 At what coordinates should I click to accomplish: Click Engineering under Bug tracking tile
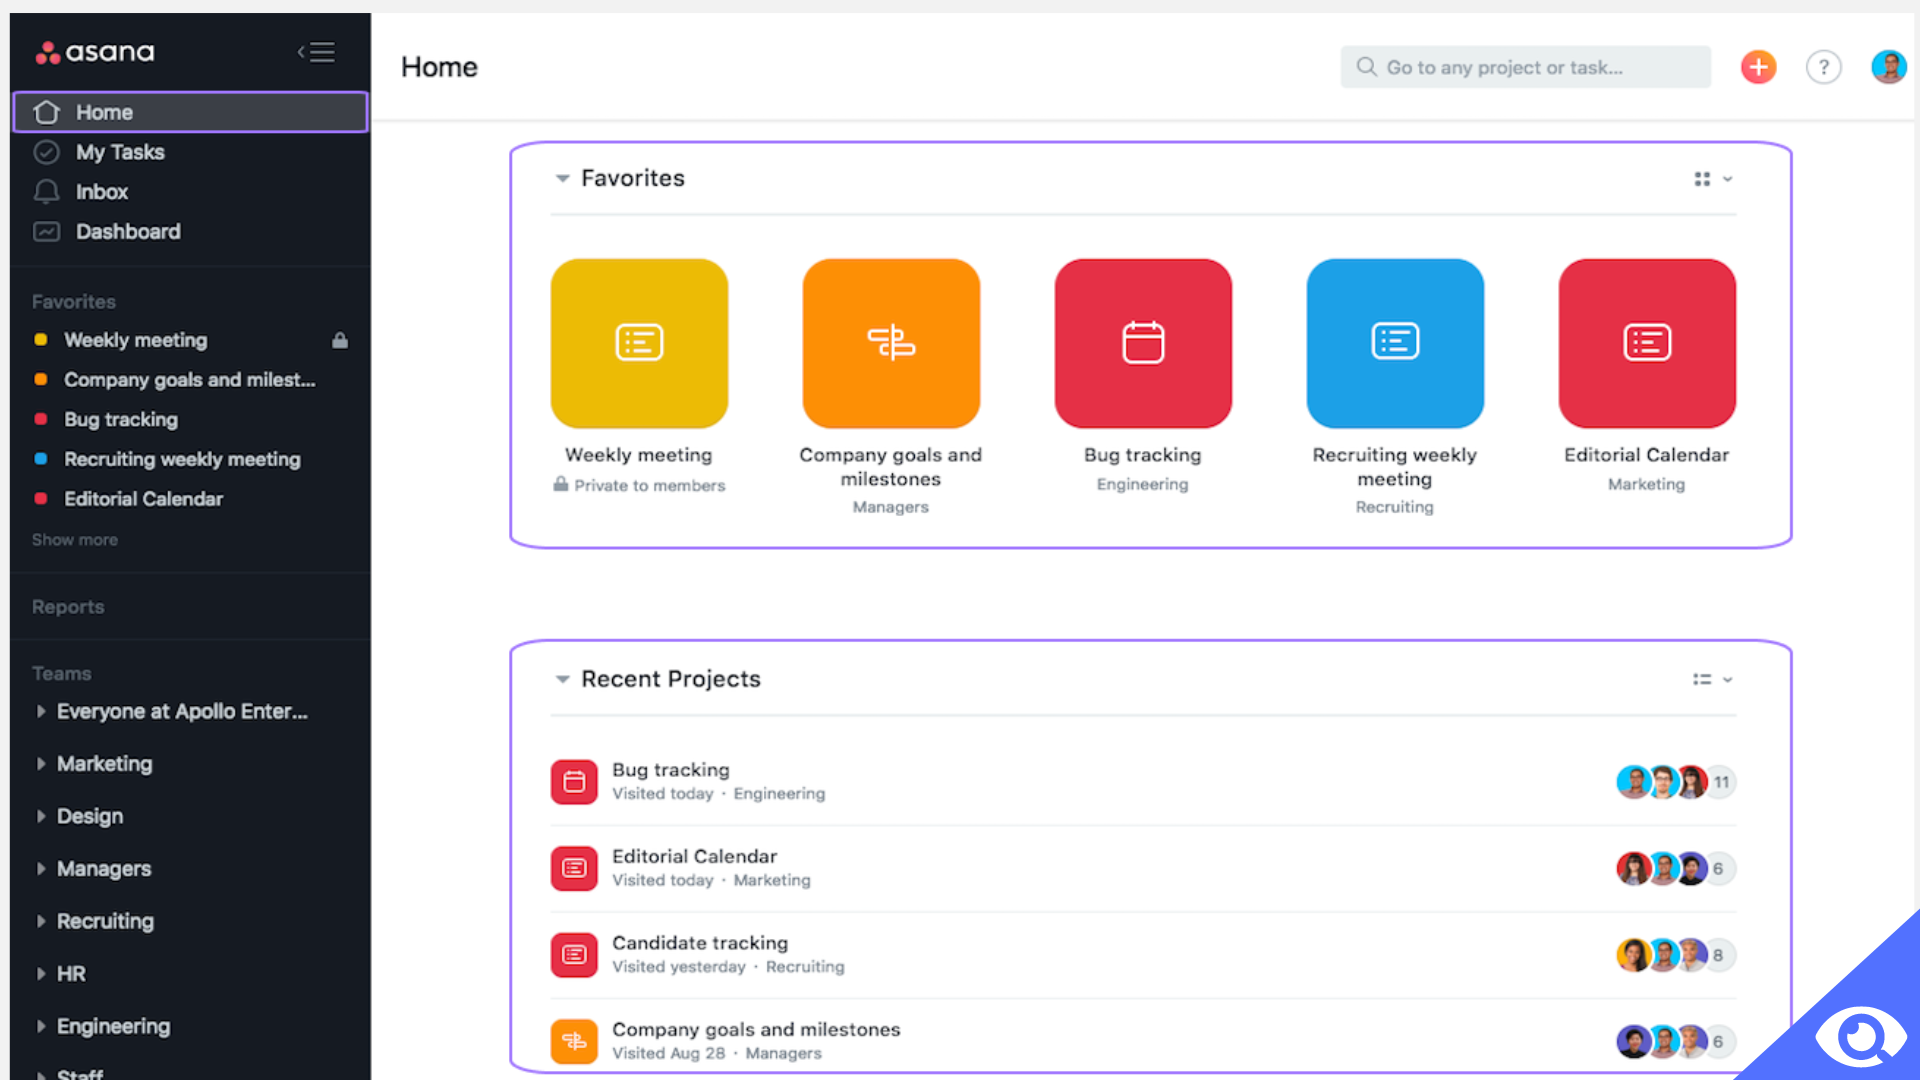pyautogui.click(x=1142, y=484)
